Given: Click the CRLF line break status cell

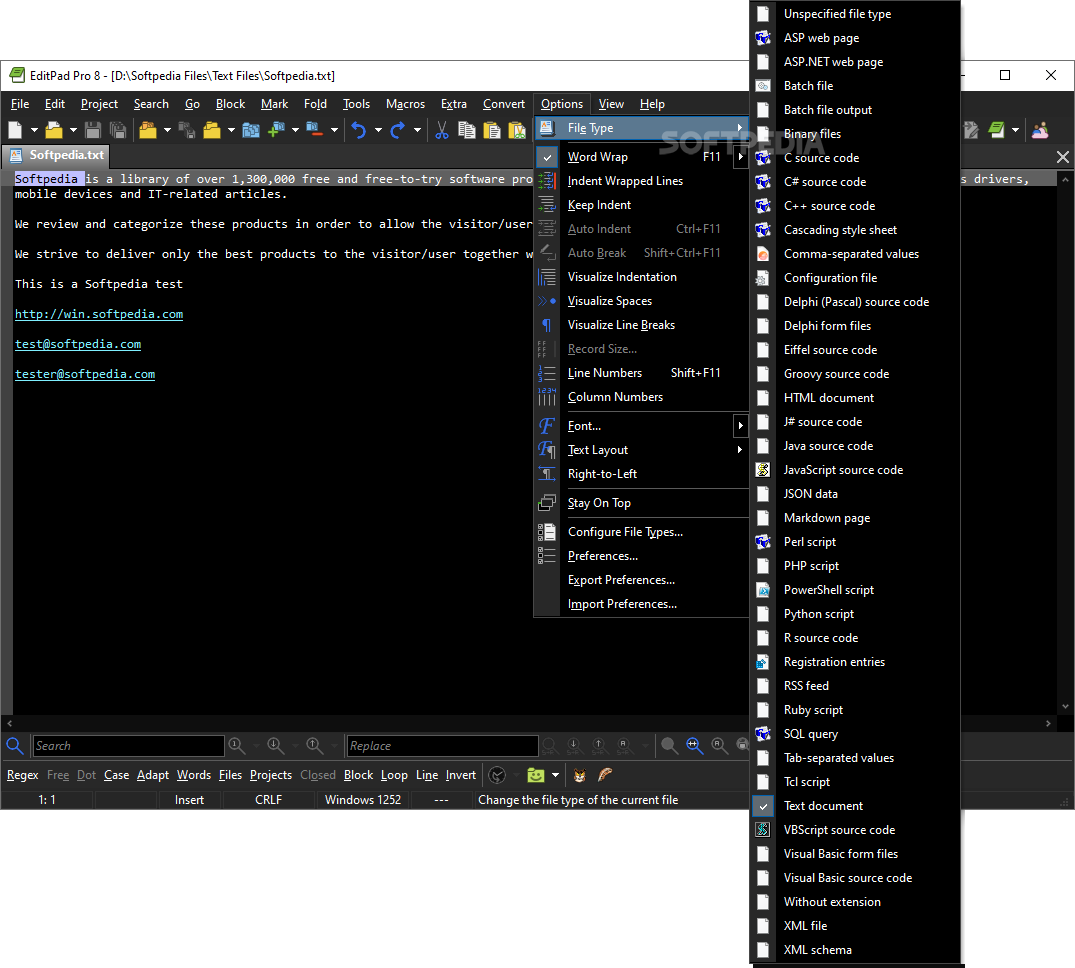Looking at the screenshot, I should point(269,800).
